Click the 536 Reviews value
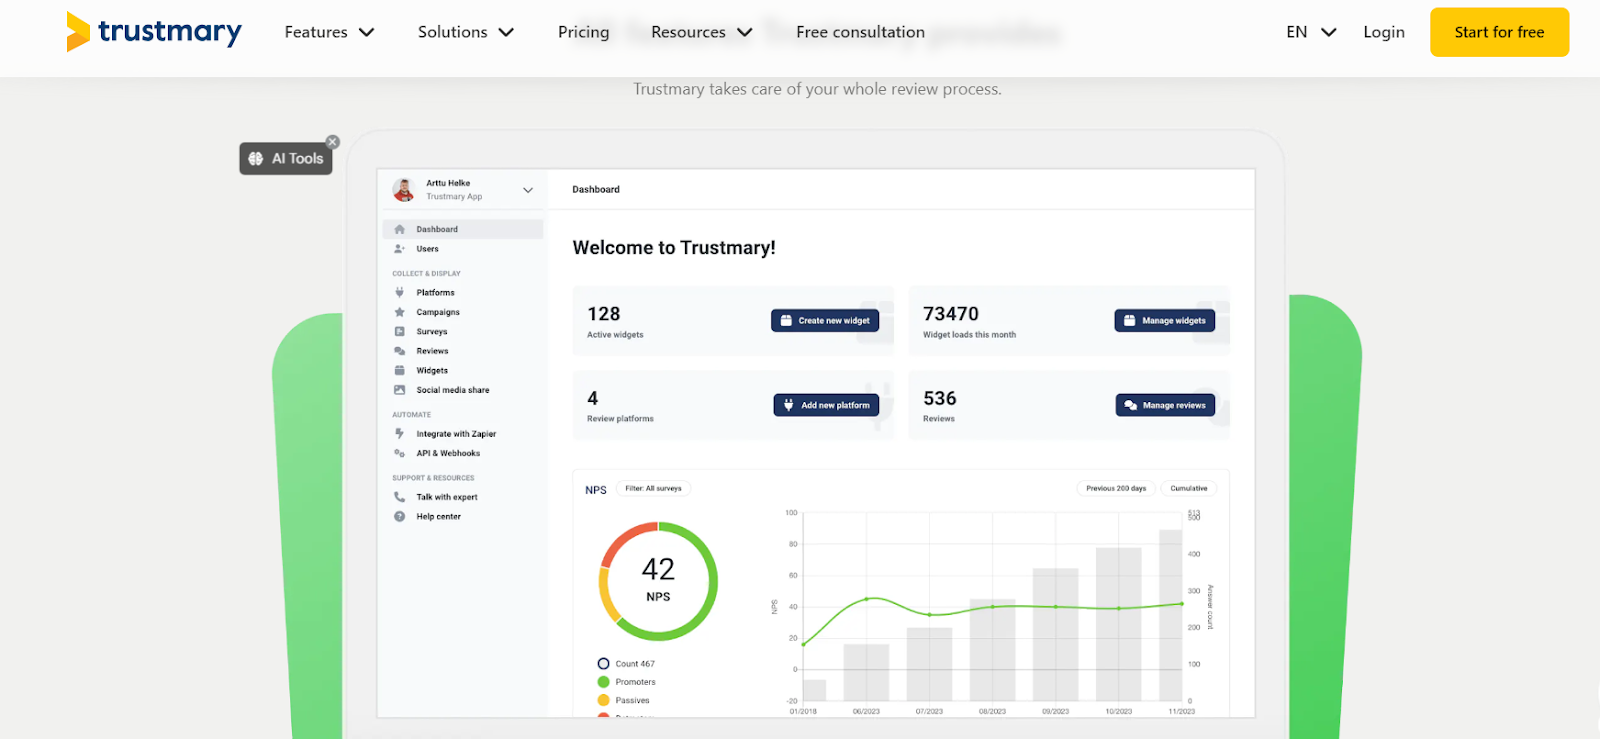Viewport: 1600px width, 739px height. click(x=940, y=398)
